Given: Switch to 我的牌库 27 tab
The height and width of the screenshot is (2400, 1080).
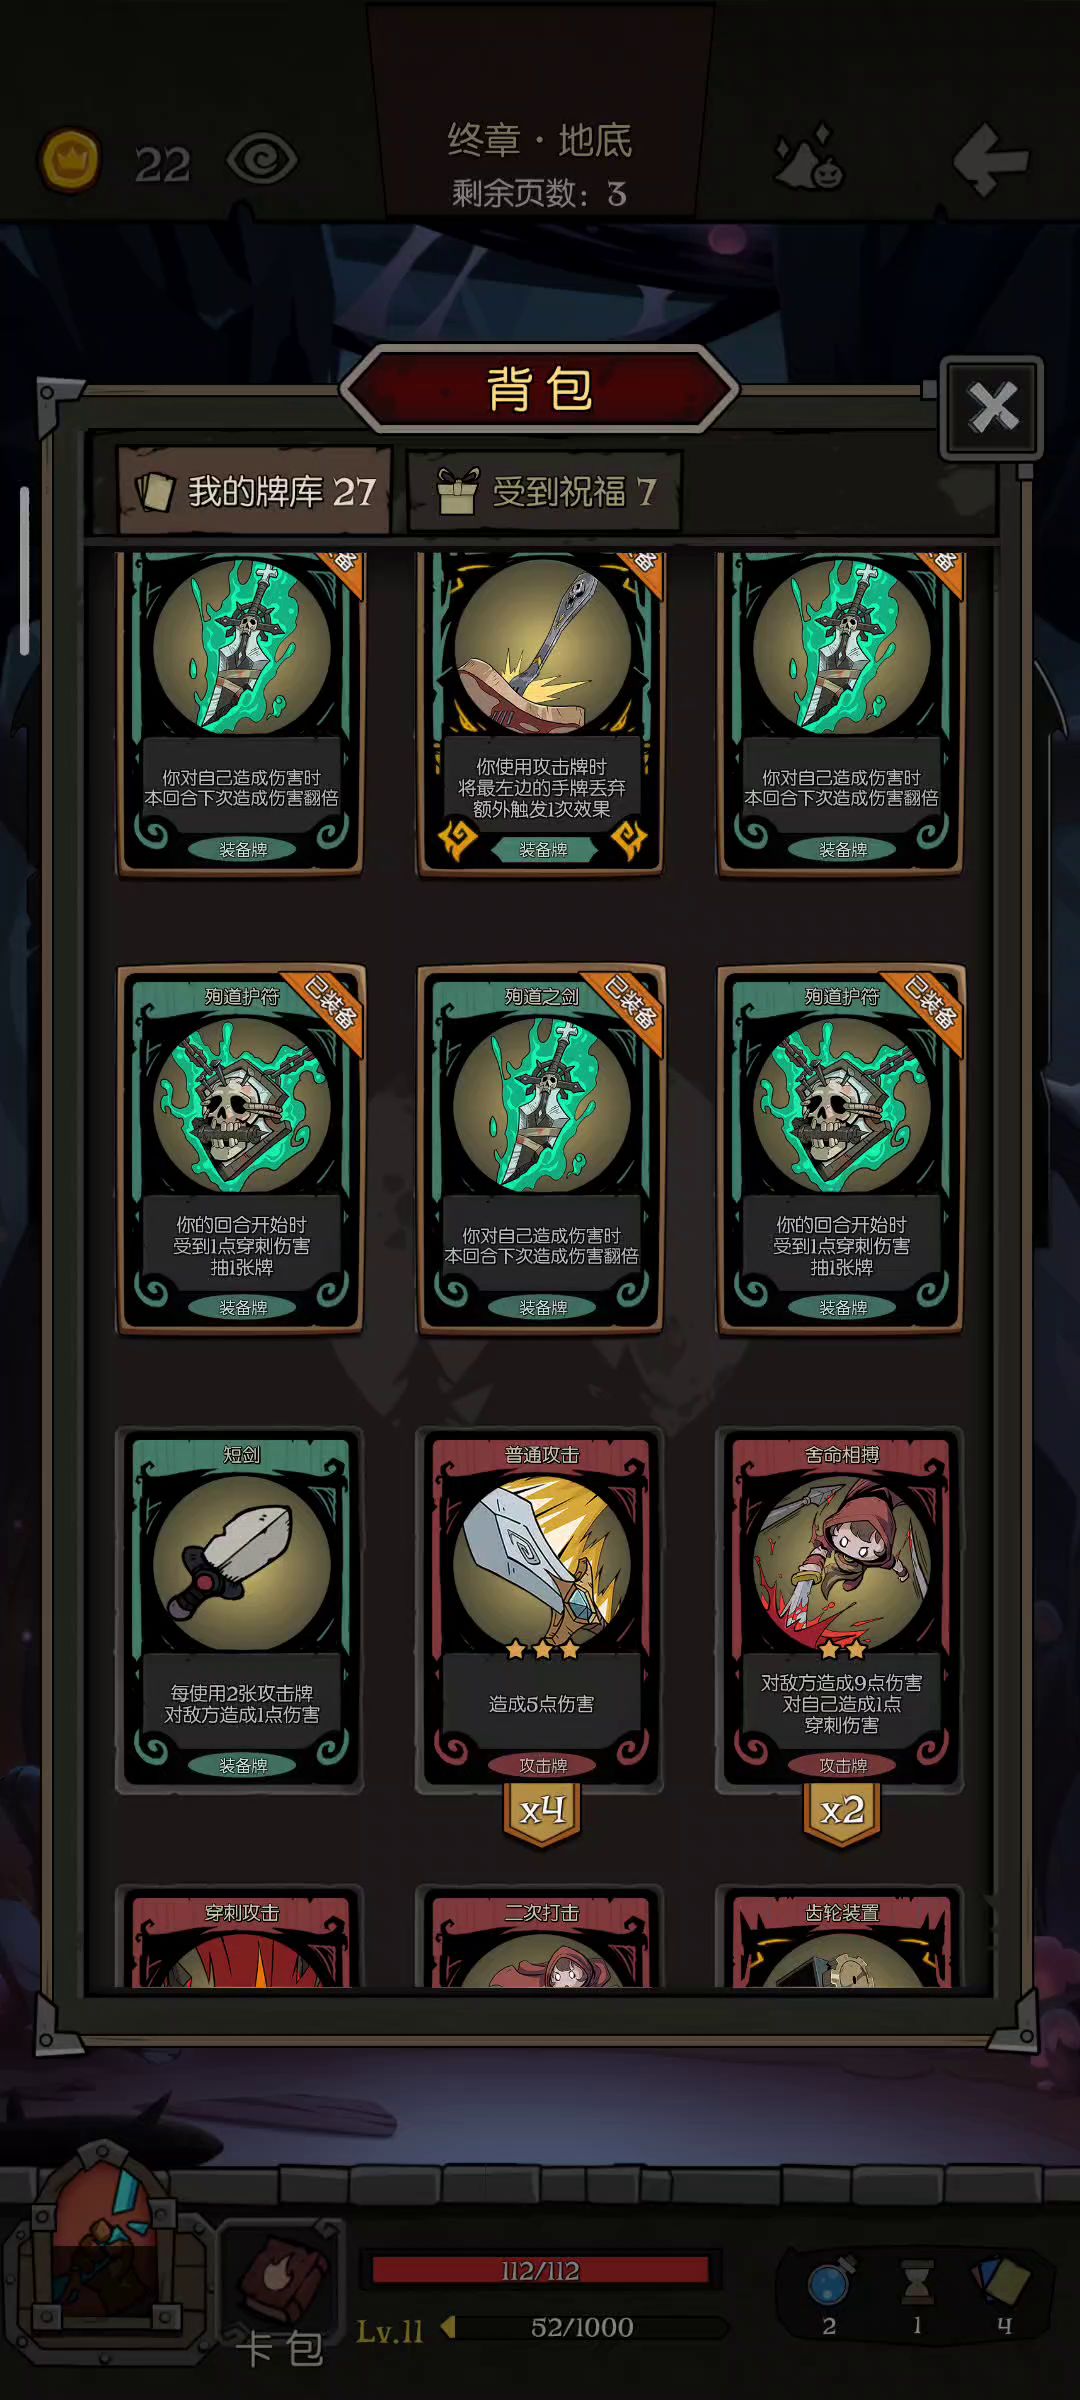Looking at the screenshot, I should coord(256,491).
